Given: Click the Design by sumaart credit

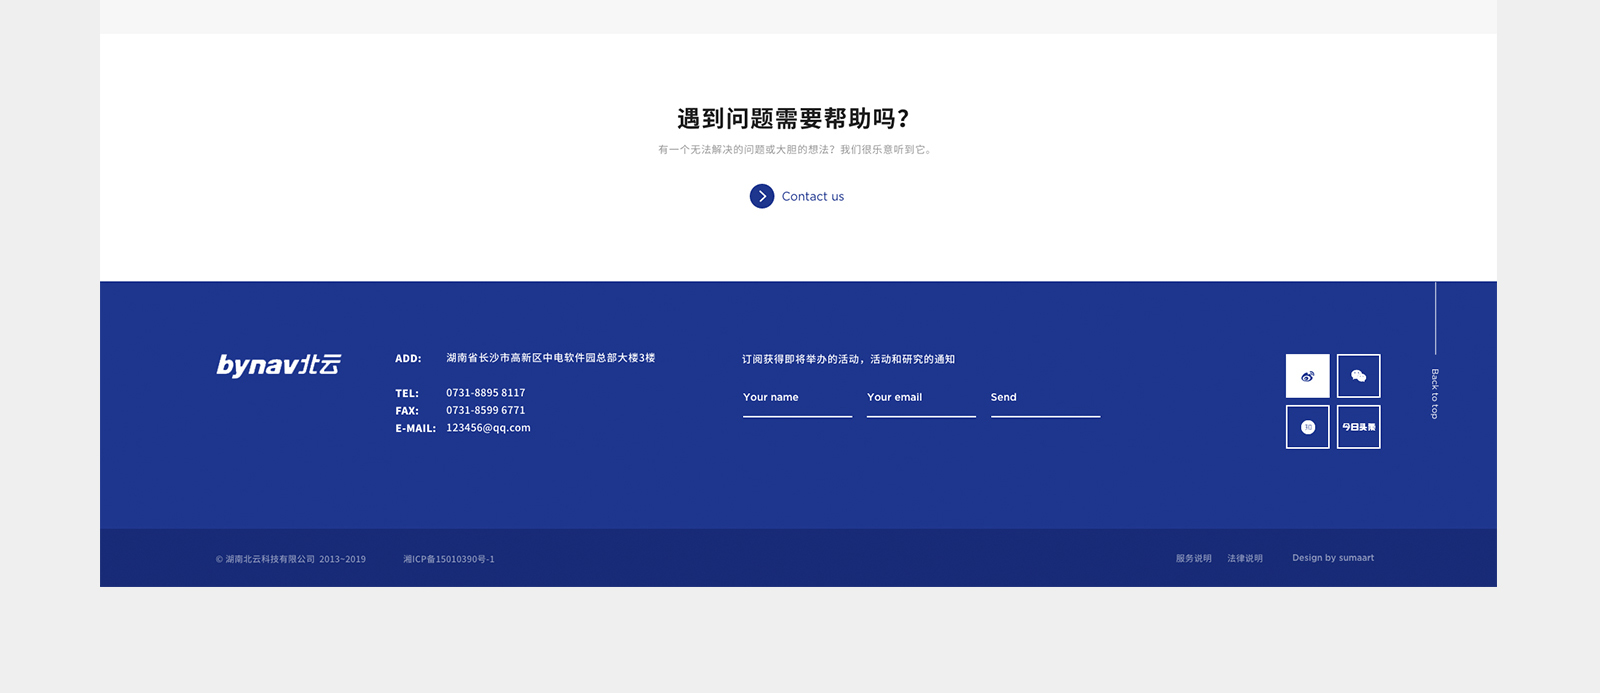Looking at the screenshot, I should 1332,558.
